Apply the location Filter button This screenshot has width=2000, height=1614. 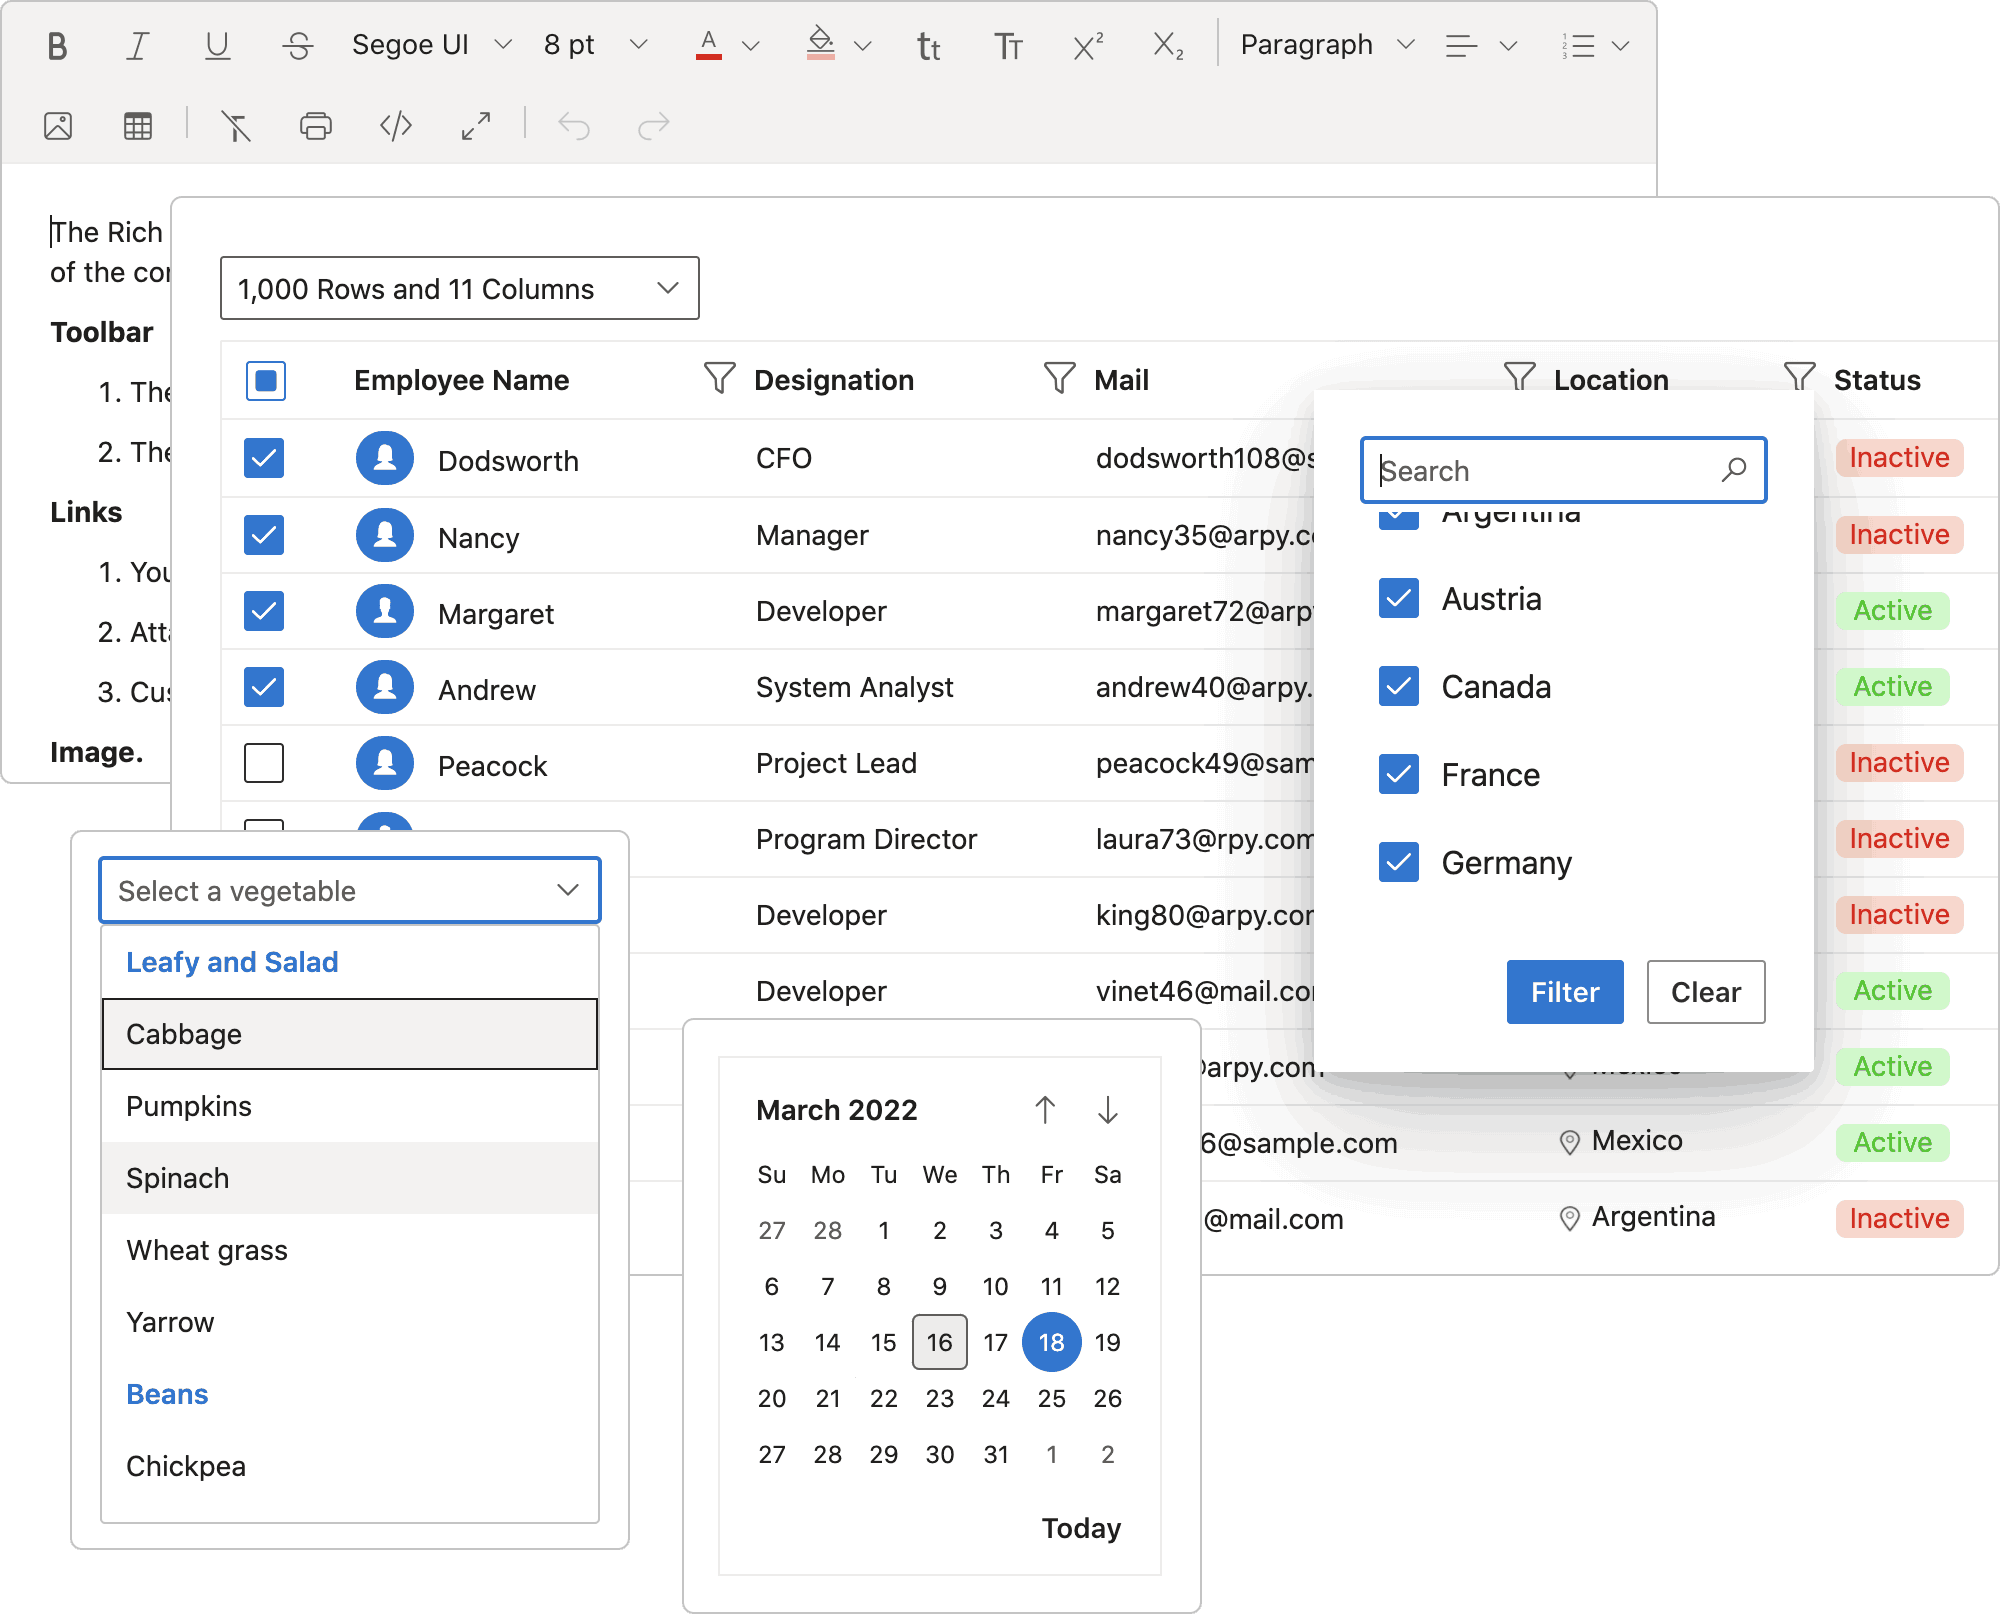coord(1564,992)
